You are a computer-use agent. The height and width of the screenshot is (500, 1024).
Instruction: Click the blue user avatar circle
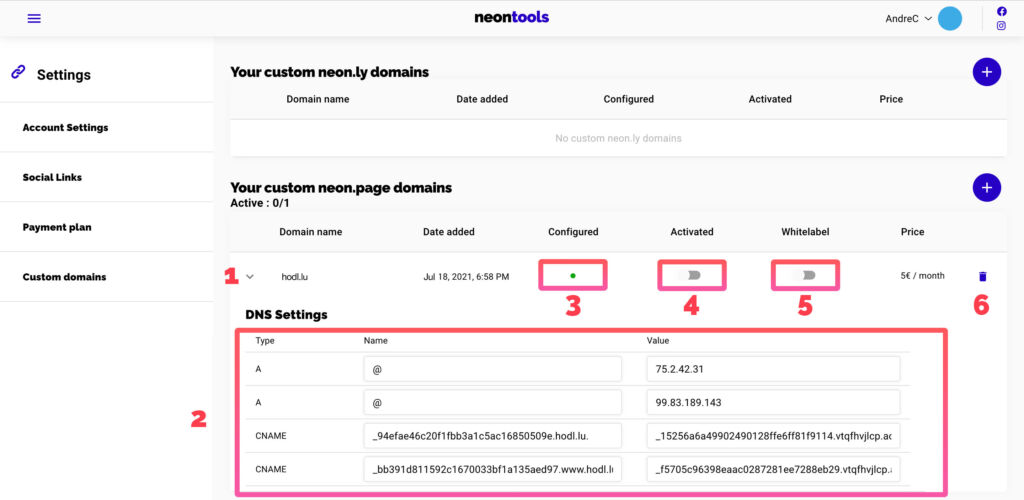click(950, 19)
